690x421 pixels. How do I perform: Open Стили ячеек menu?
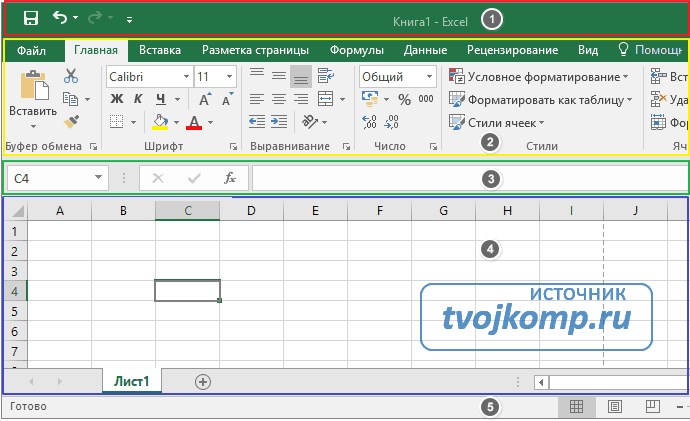496,123
